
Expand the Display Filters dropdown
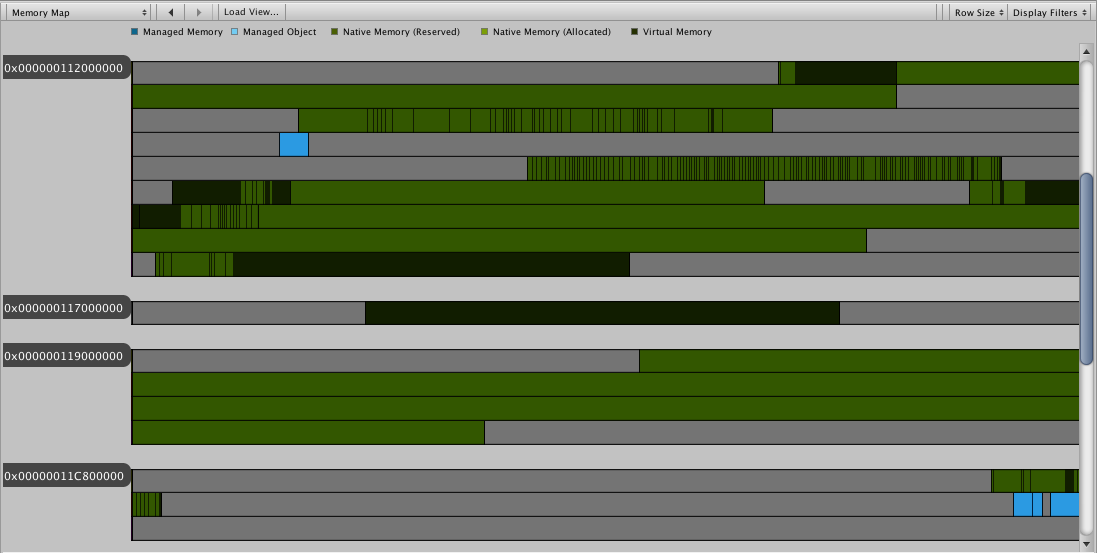tap(1049, 12)
